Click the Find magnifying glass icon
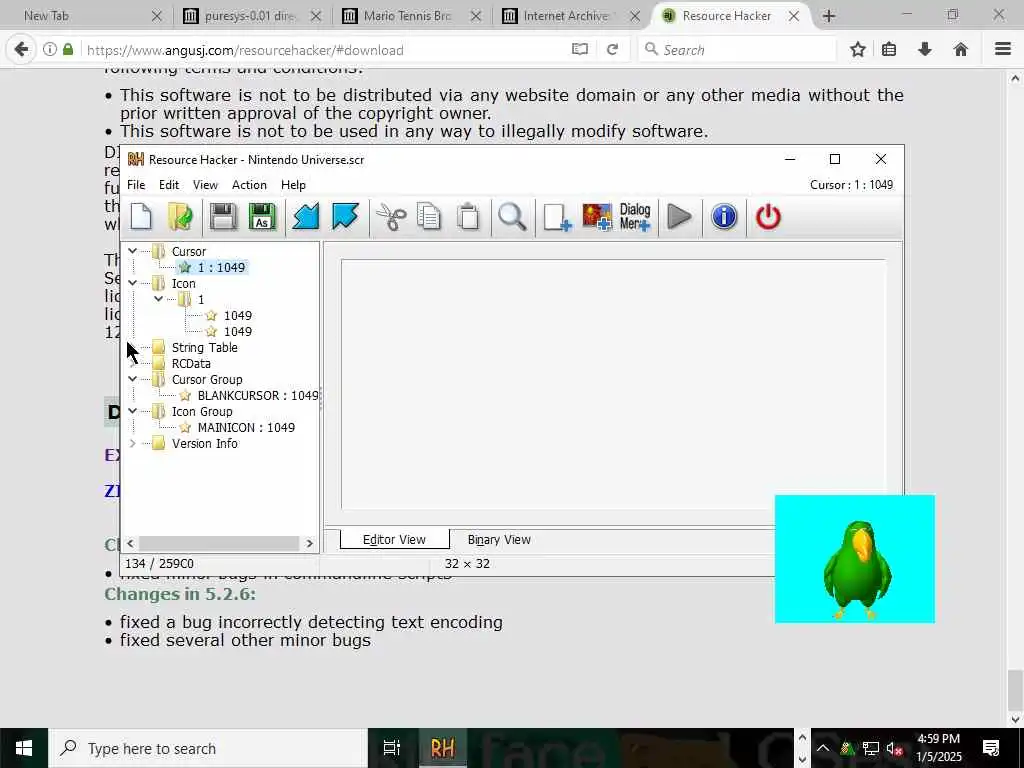 tap(512, 217)
